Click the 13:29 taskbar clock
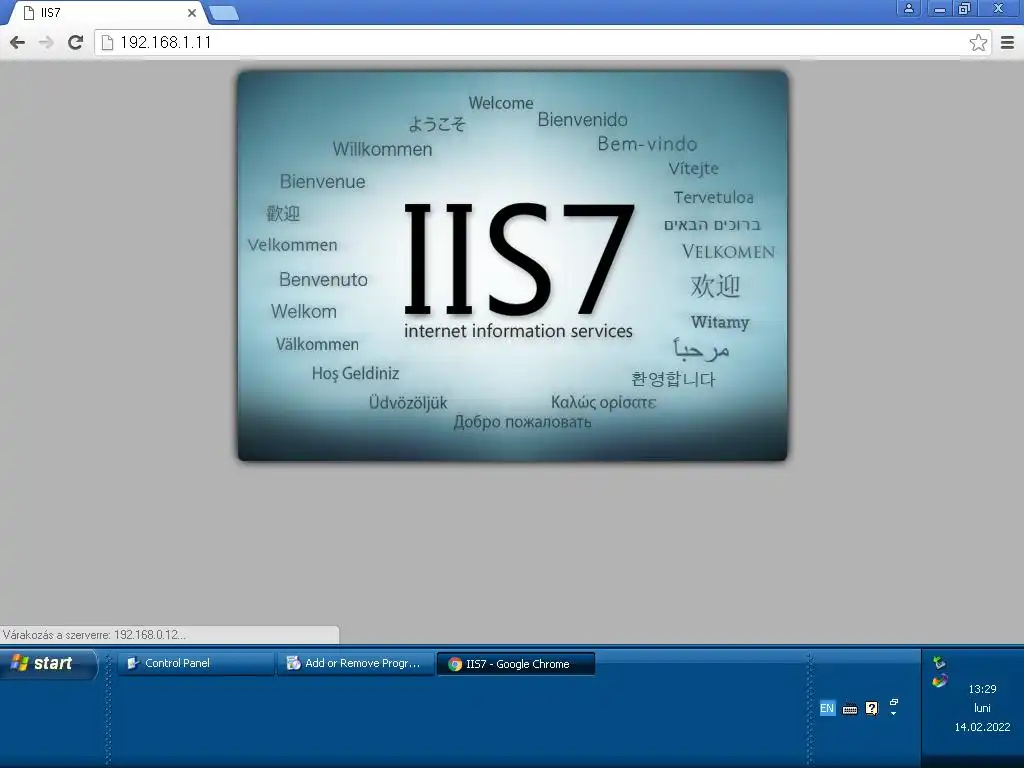Image resolution: width=1024 pixels, height=768 pixels. (x=982, y=689)
